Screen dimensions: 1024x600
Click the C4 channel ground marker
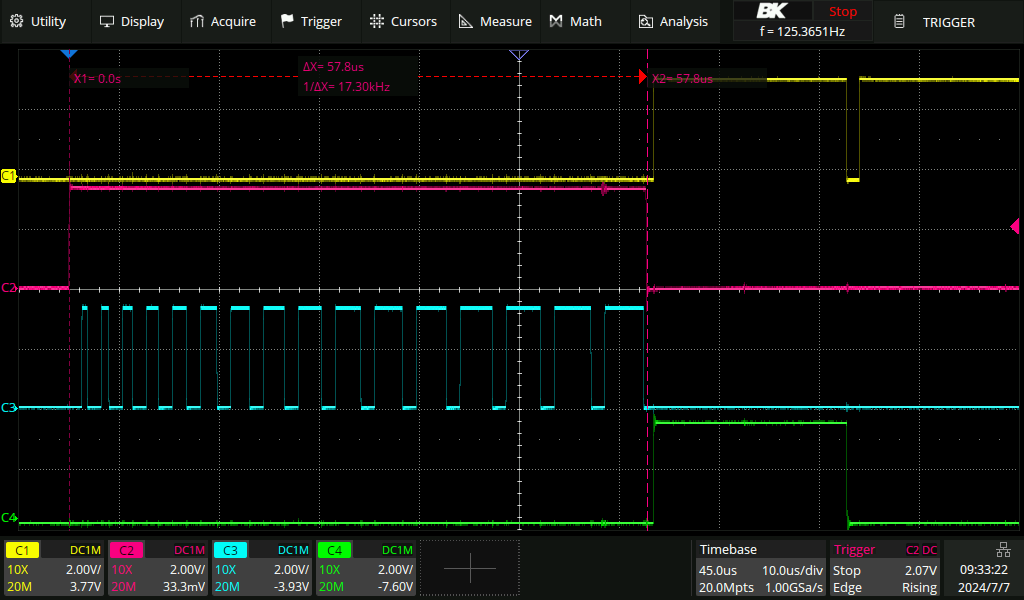(x=8, y=518)
